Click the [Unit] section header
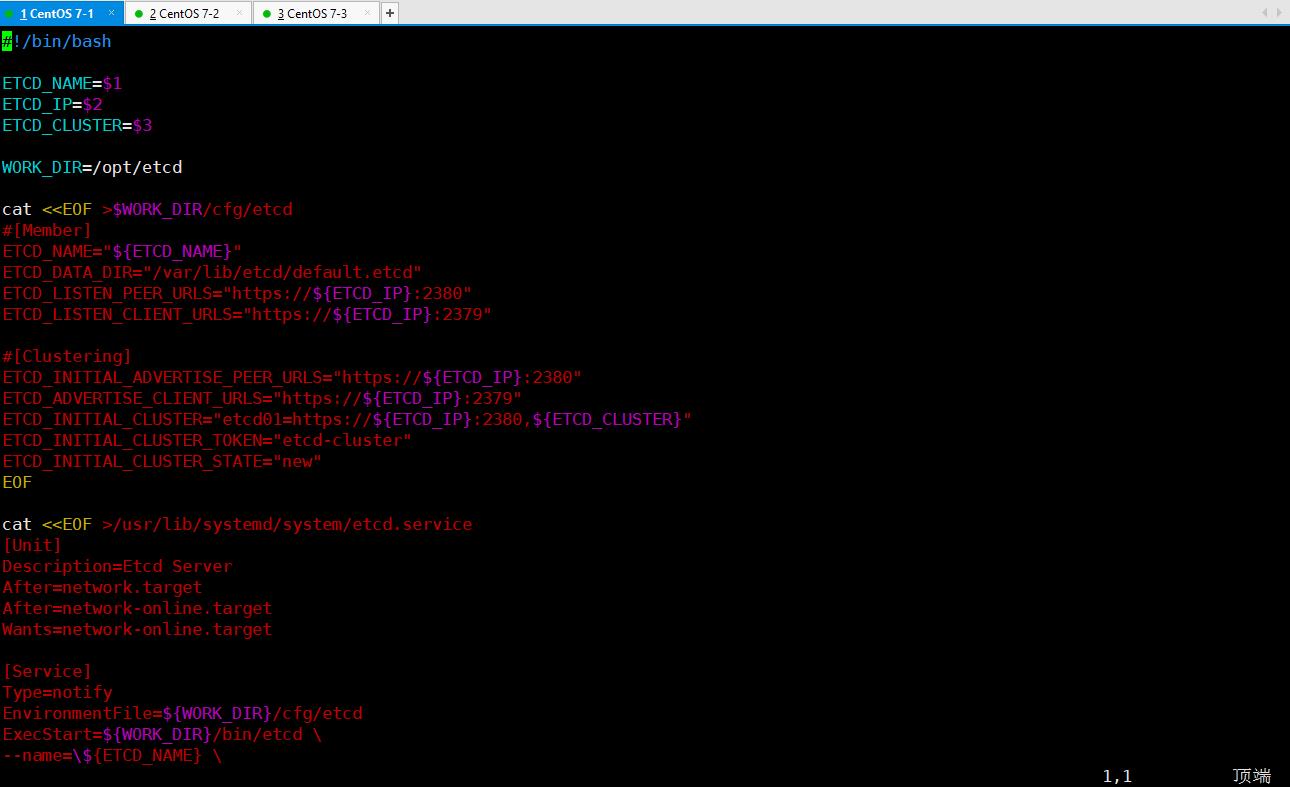This screenshot has width=1290, height=787. tap(32, 545)
